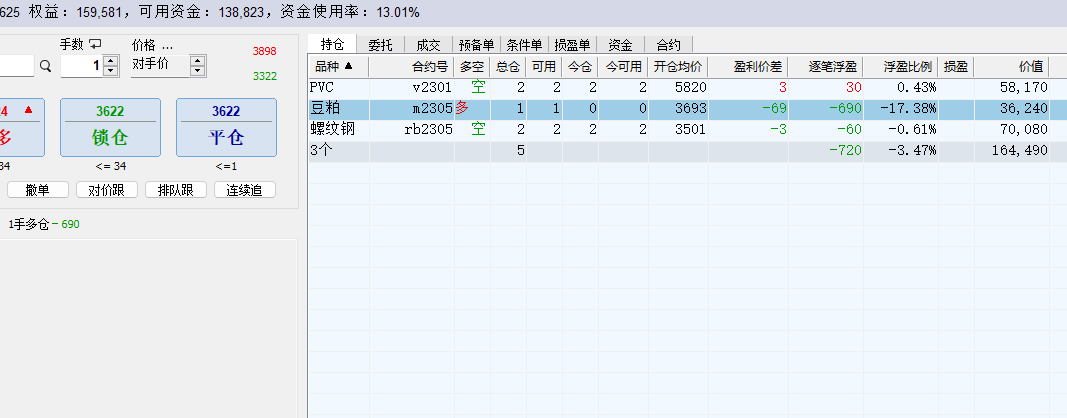Click the 排队跟 button

[x=176, y=190]
